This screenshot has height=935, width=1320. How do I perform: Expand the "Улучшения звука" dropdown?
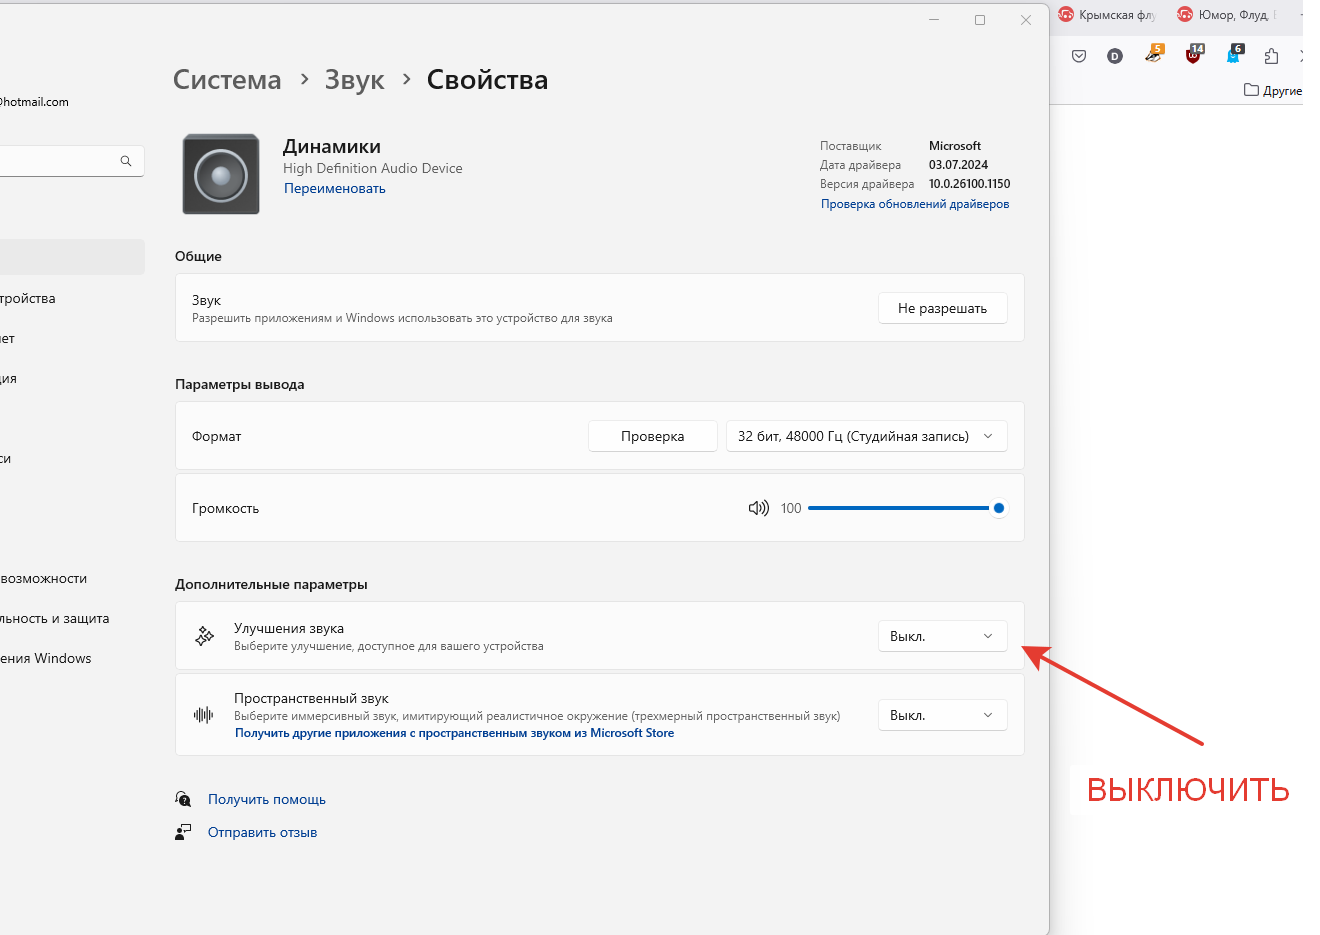click(942, 636)
